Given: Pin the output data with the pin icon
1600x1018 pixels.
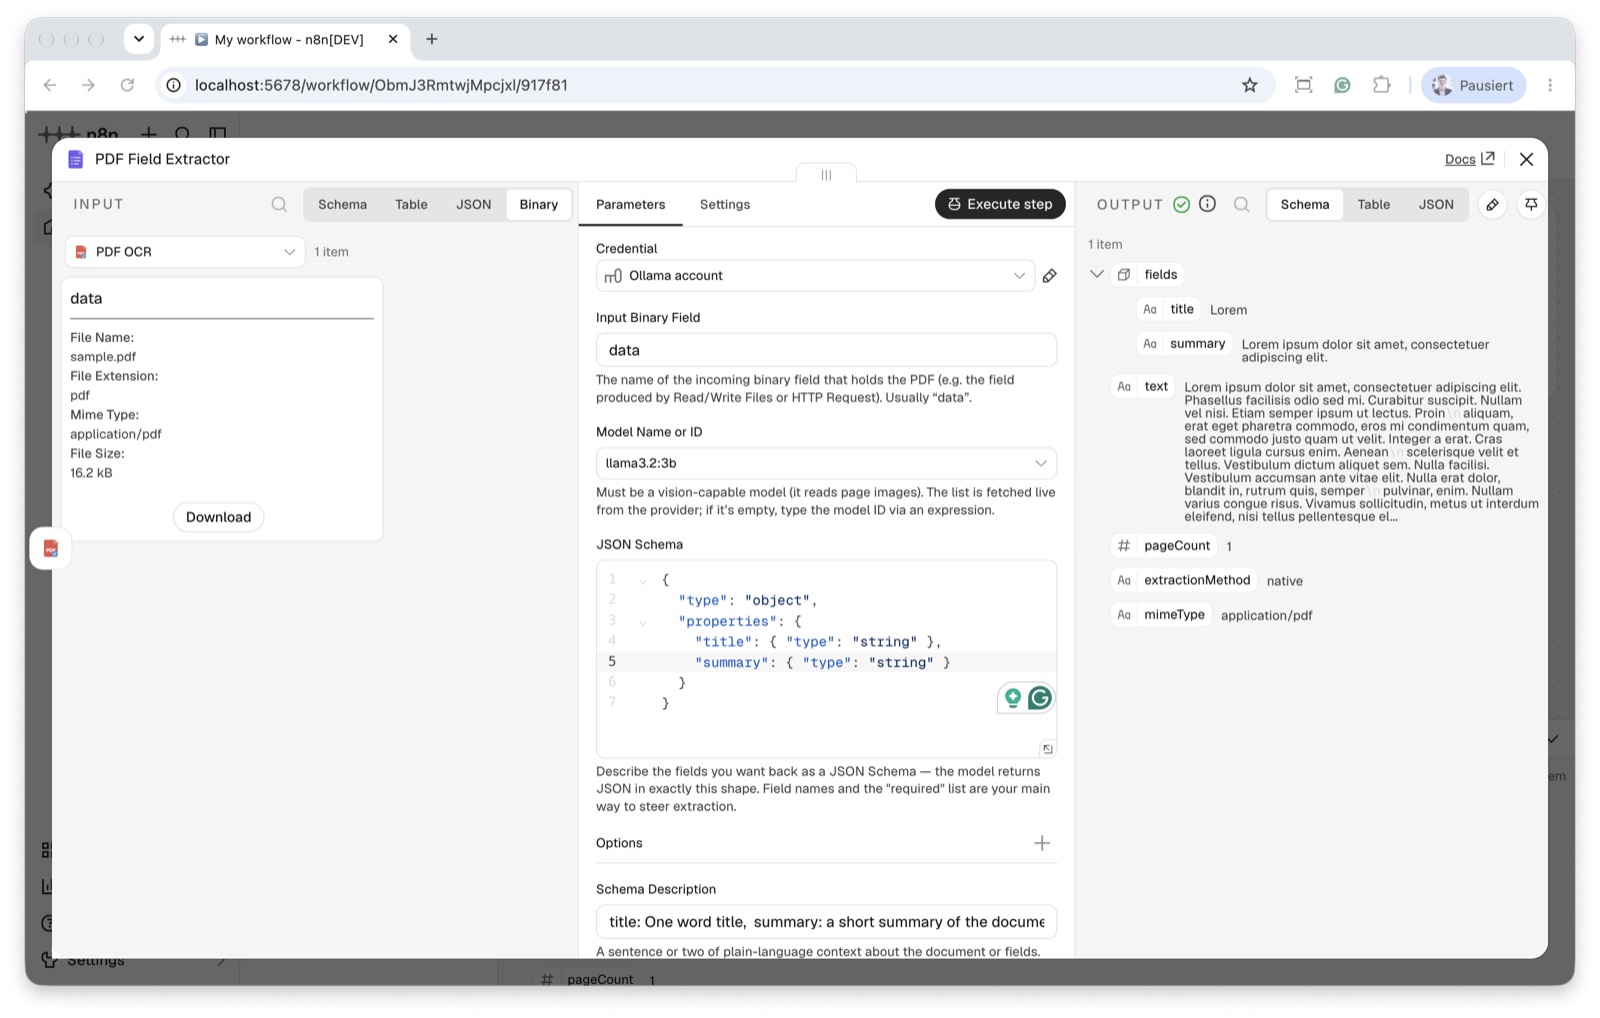Looking at the screenshot, I should (x=1531, y=204).
